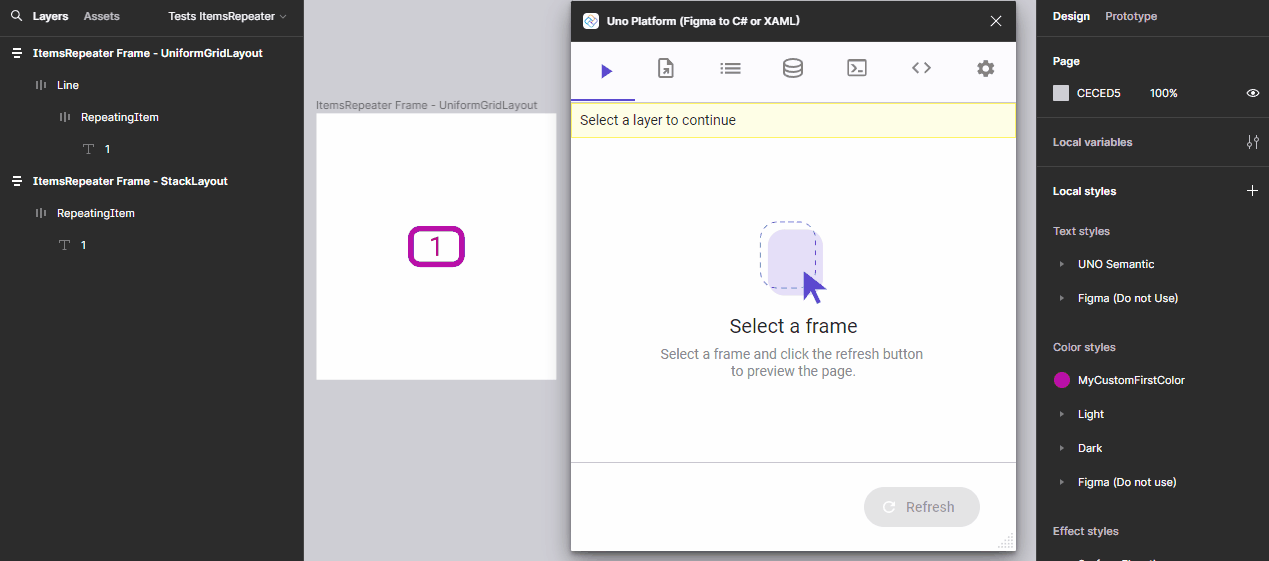The width and height of the screenshot is (1269, 561).
Task: Open the list view tab icon
Action: (x=730, y=68)
